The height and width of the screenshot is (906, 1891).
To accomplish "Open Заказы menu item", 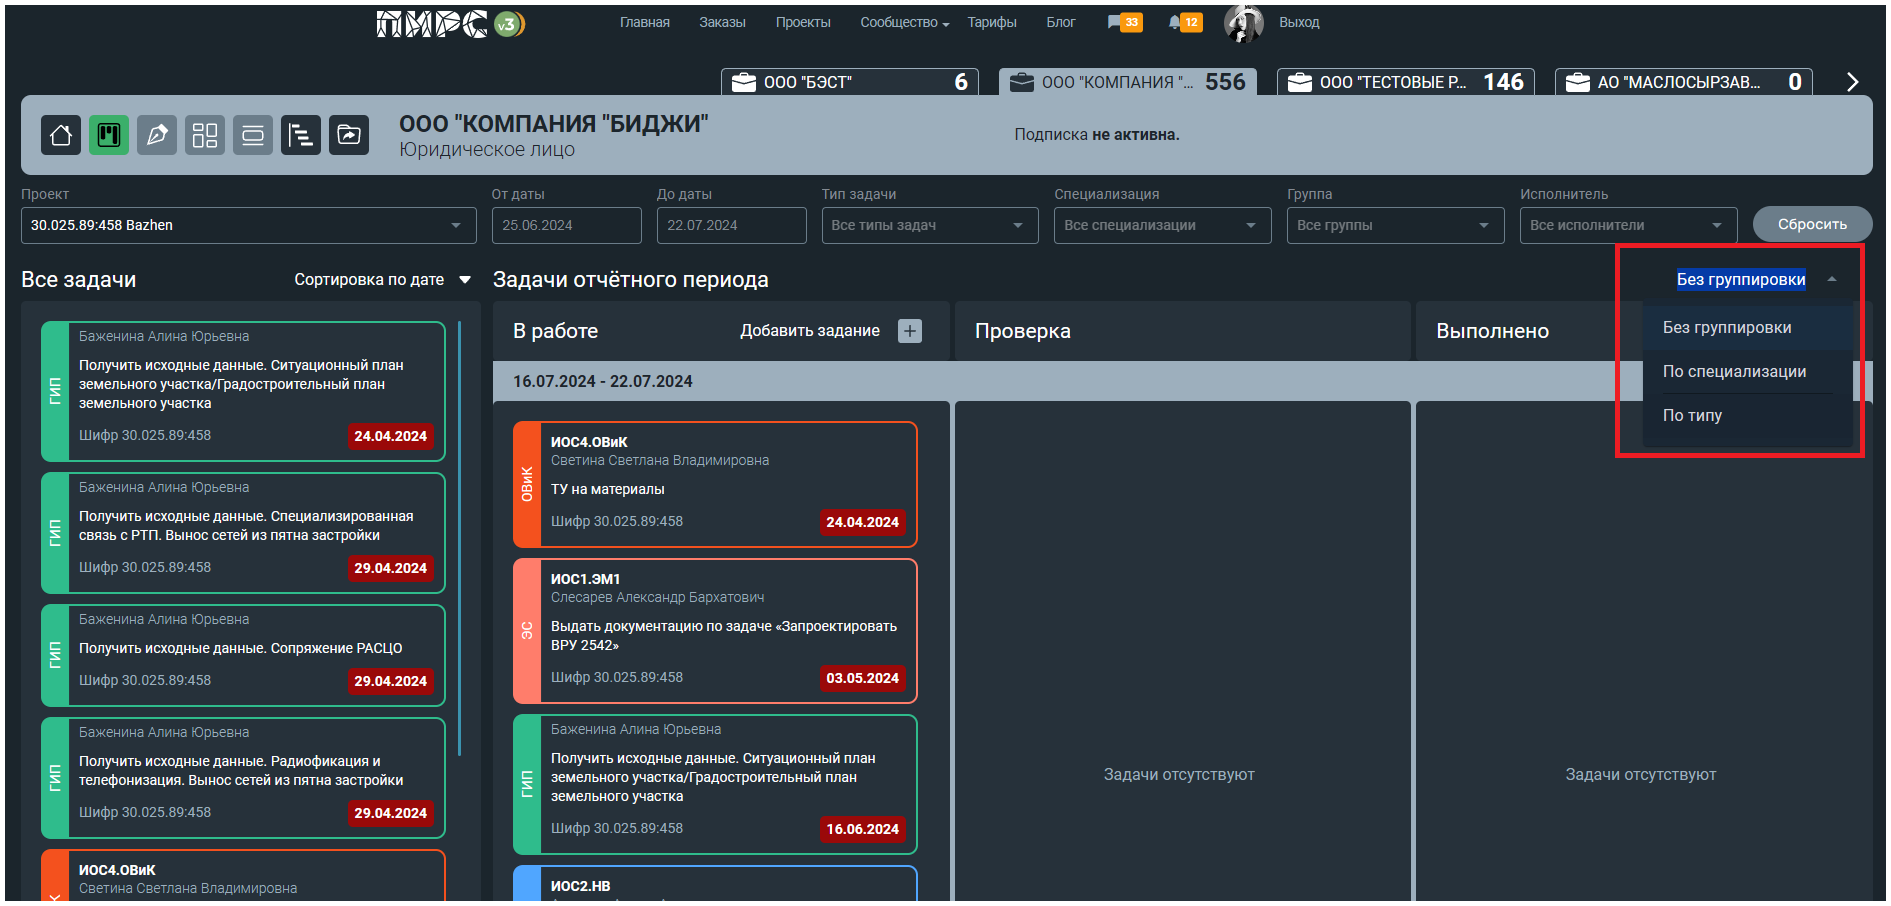I will point(722,22).
